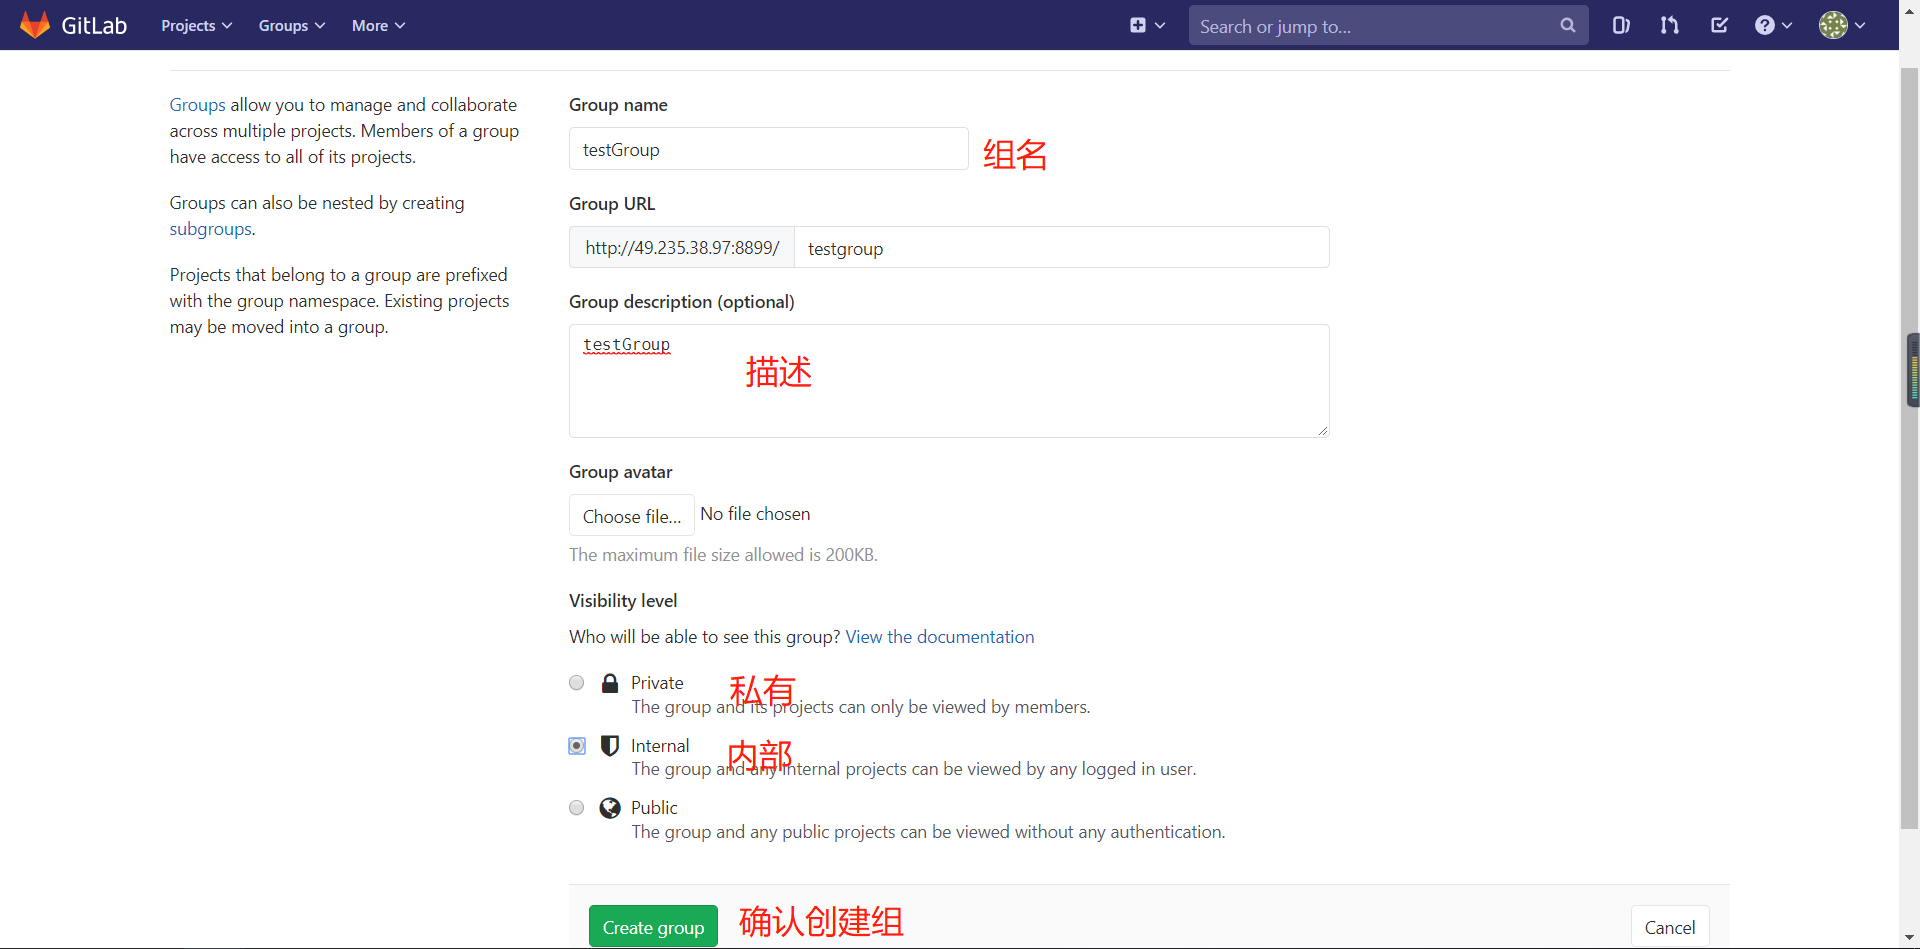Select the Private visibility radio button
Viewport: 1920px width, 949px height.
576,682
